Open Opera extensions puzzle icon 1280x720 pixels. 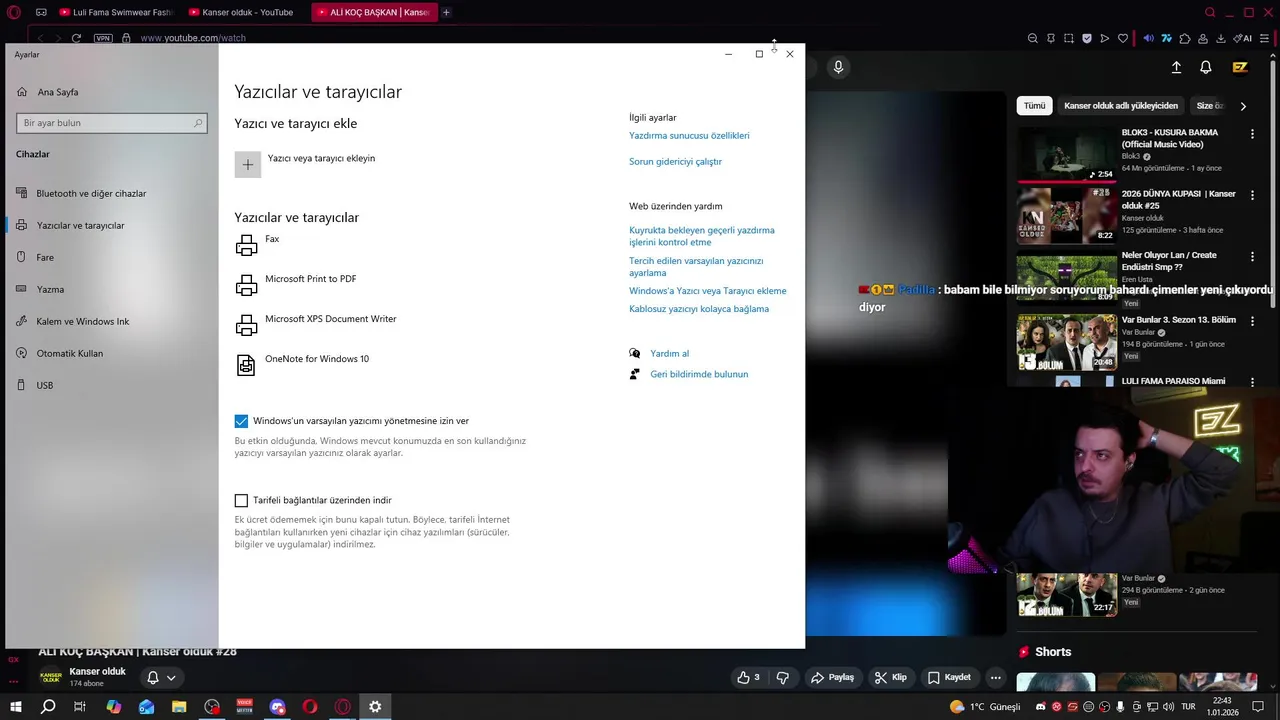click(x=1185, y=38)
